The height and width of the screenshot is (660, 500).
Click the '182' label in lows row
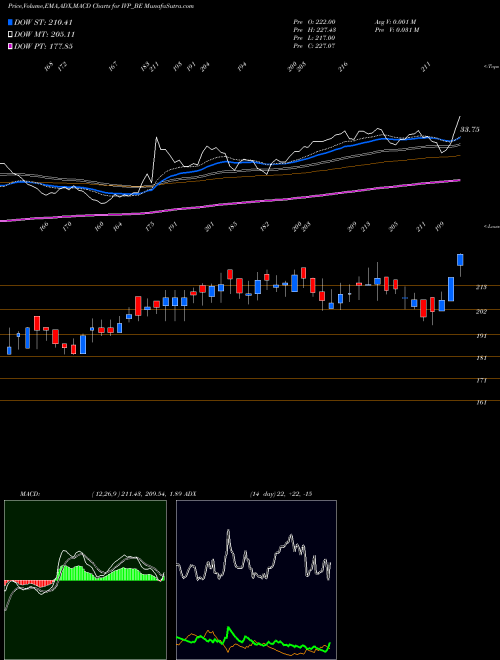pos(264,227)
